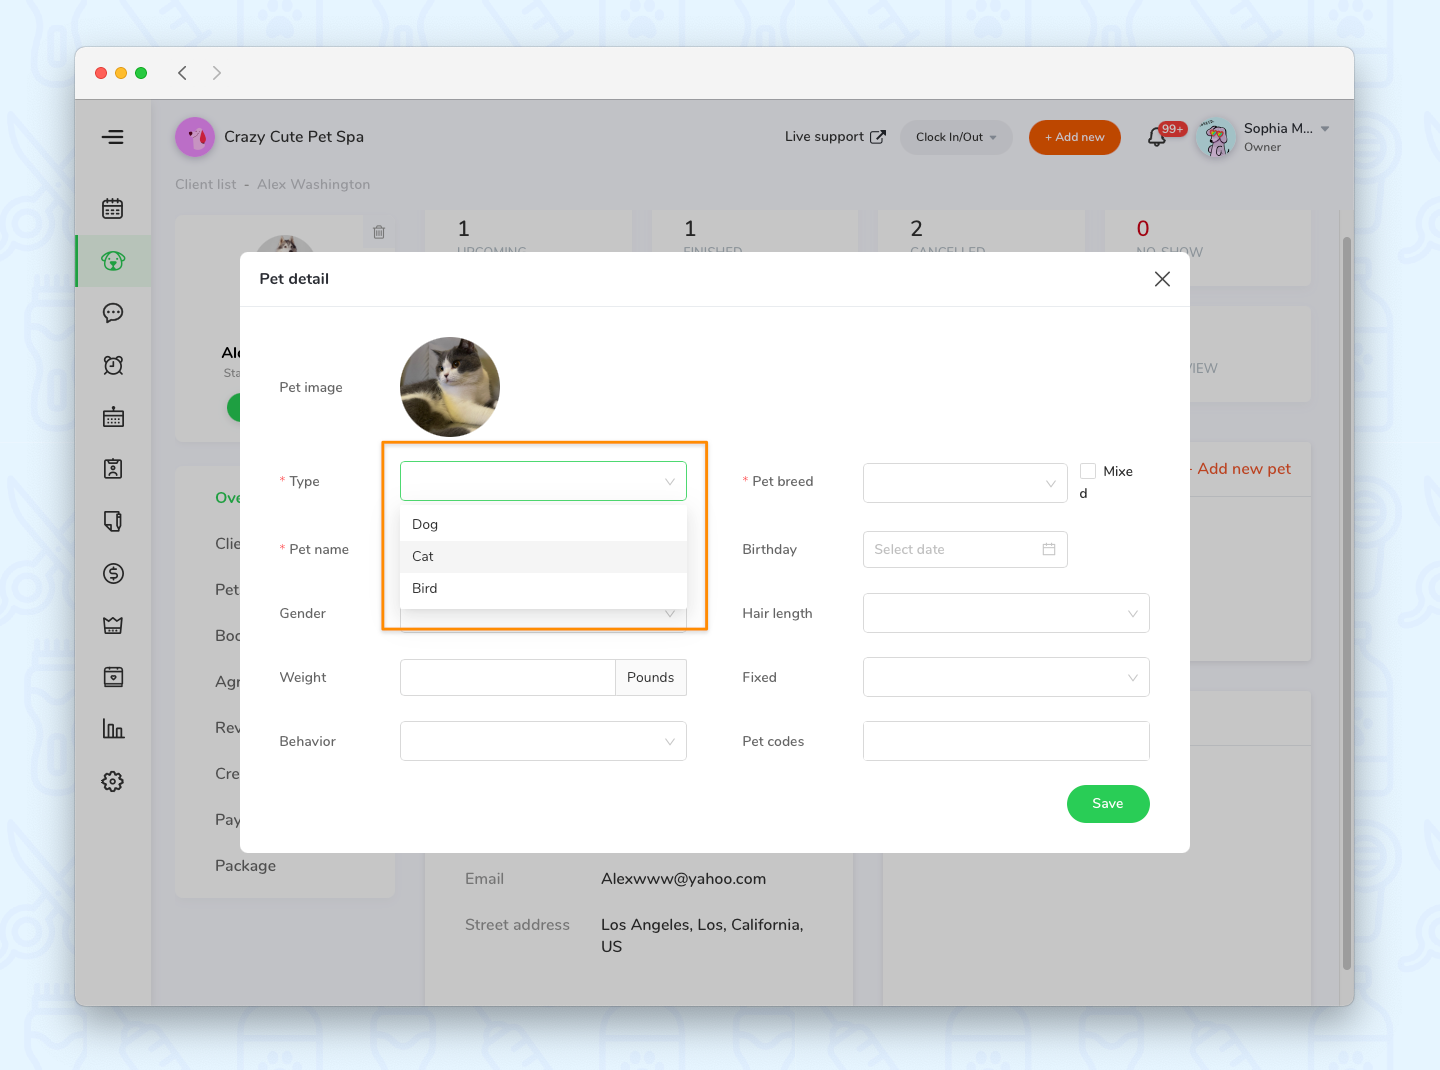Open the Type dropdown field
Image resolution: width=1440 pixels, height=1070 pixels.
point(543,481)
